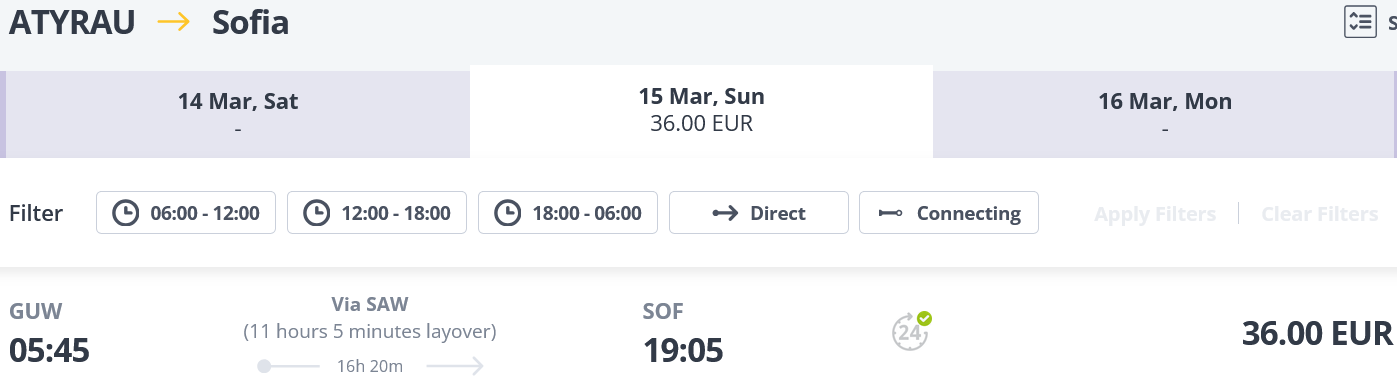Image resolution: width=1397 pixels, height=381 pixels.
Task: Click the 24-hour refund icon
Action: pos(912,332)
